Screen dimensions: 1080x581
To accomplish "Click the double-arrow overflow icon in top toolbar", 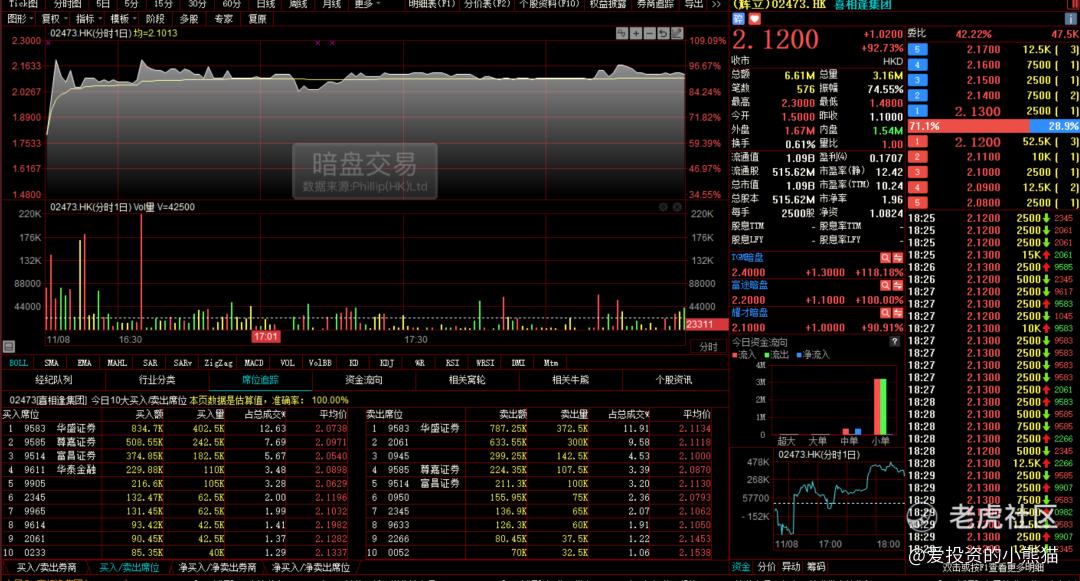I will click(x=716, y=4).
